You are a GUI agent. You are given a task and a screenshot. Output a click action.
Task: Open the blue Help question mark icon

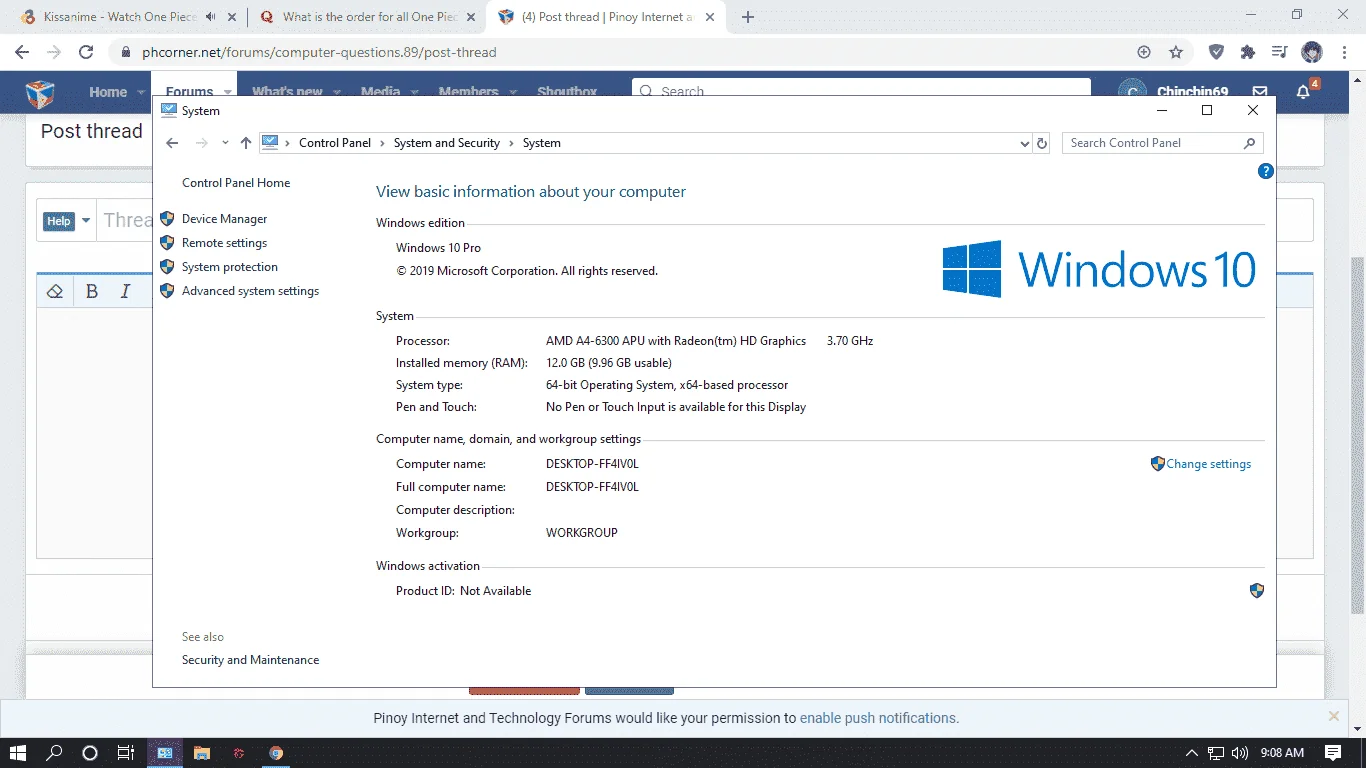(1265, 171)
